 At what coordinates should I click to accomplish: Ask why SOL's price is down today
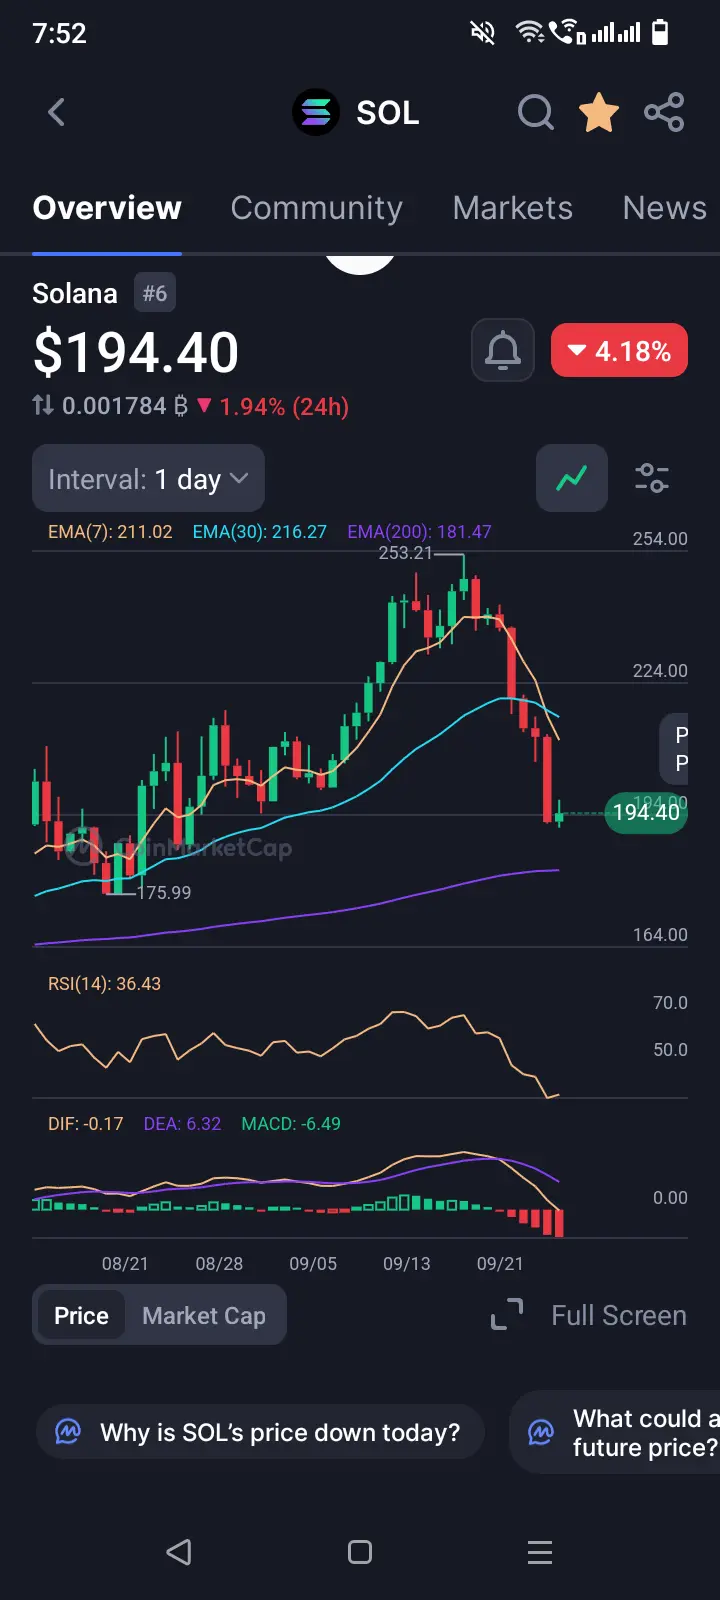(260, 1432)
